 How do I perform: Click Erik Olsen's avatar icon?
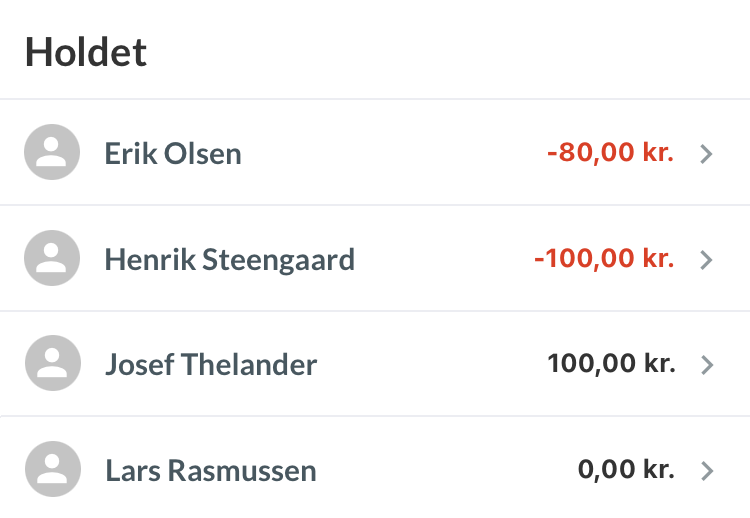point(52,153)
